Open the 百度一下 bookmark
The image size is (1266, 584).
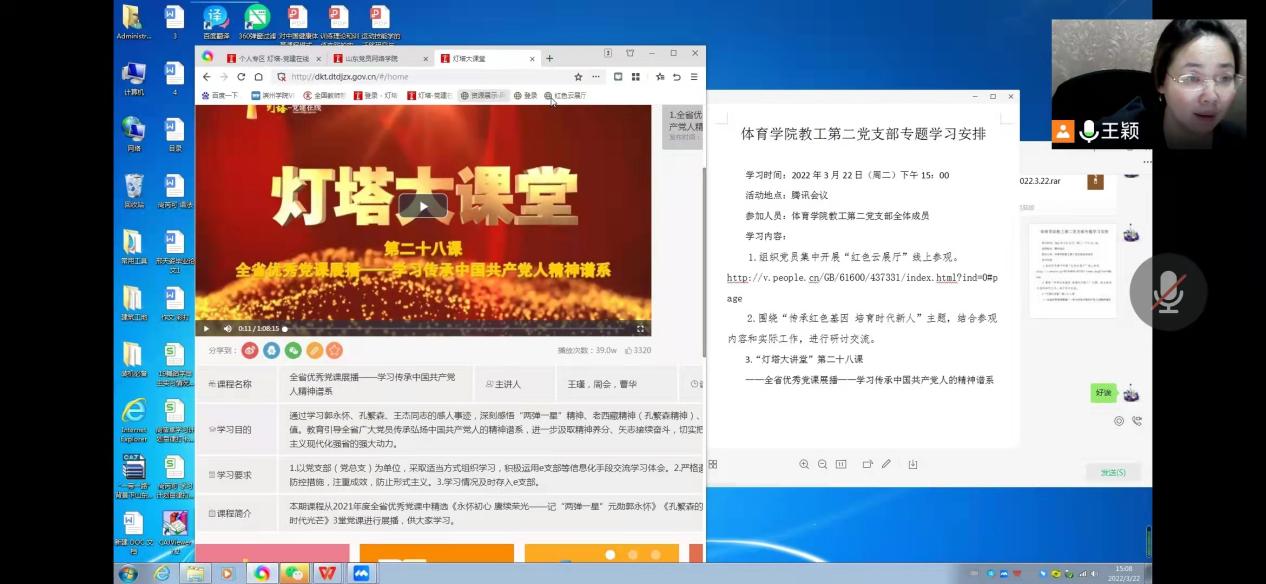click(220, 96)
